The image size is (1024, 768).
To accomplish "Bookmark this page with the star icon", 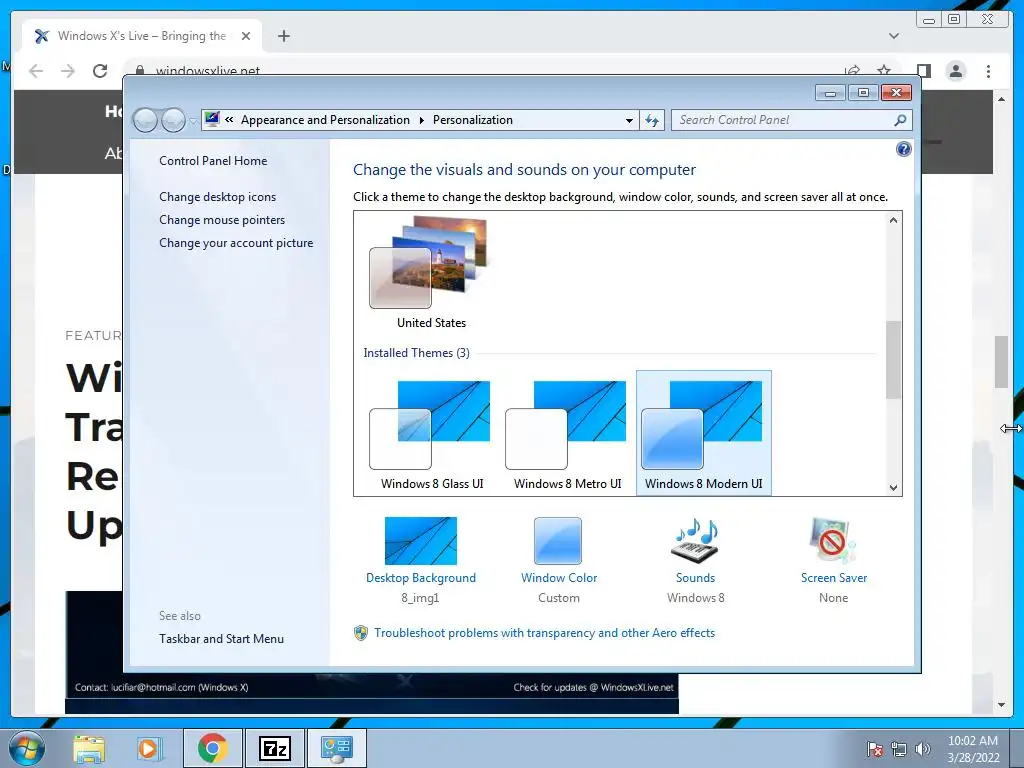I will pos(884,71).
